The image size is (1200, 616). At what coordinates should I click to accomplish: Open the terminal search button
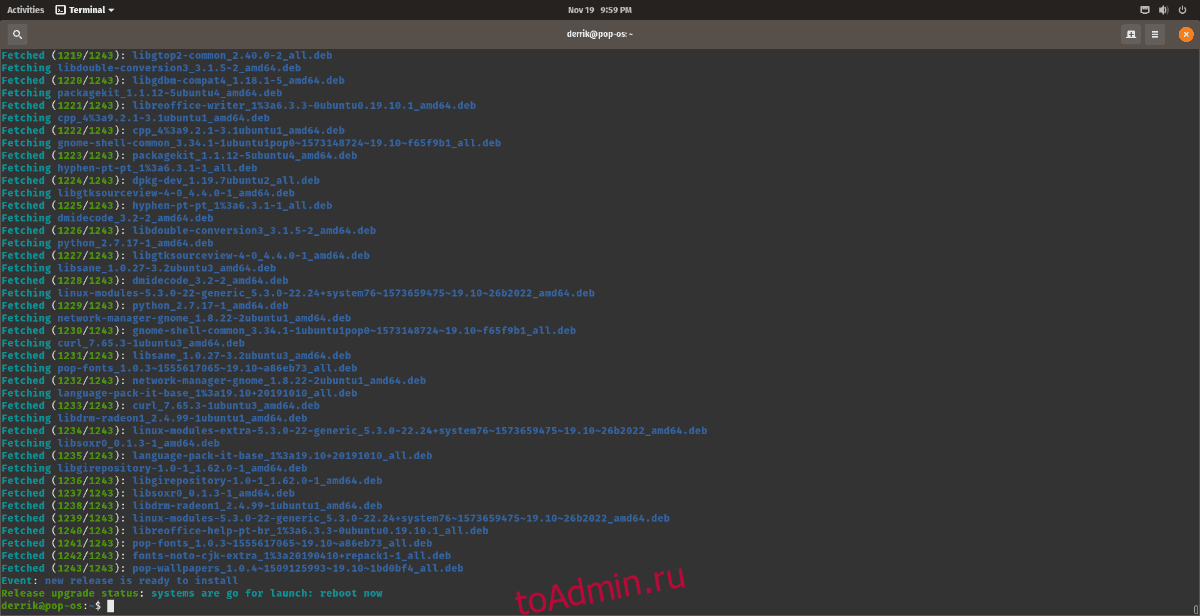click(x=17, y=34)
